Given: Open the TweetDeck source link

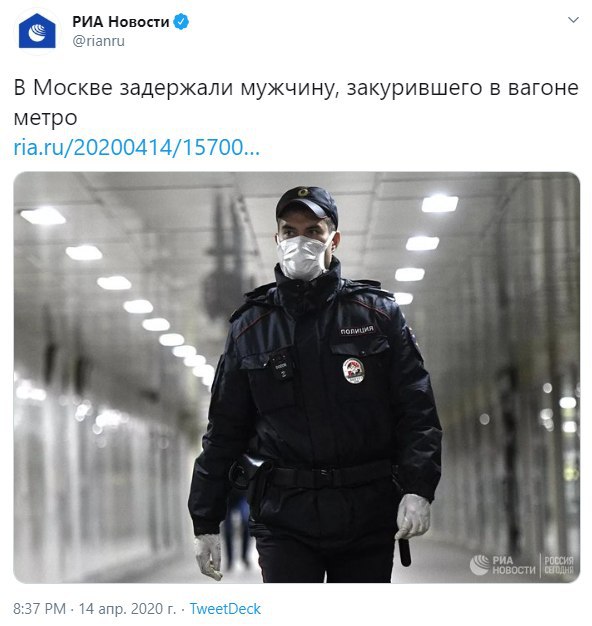Looking at the screenshot, I should pyautogui.click(x=225, y=609).
